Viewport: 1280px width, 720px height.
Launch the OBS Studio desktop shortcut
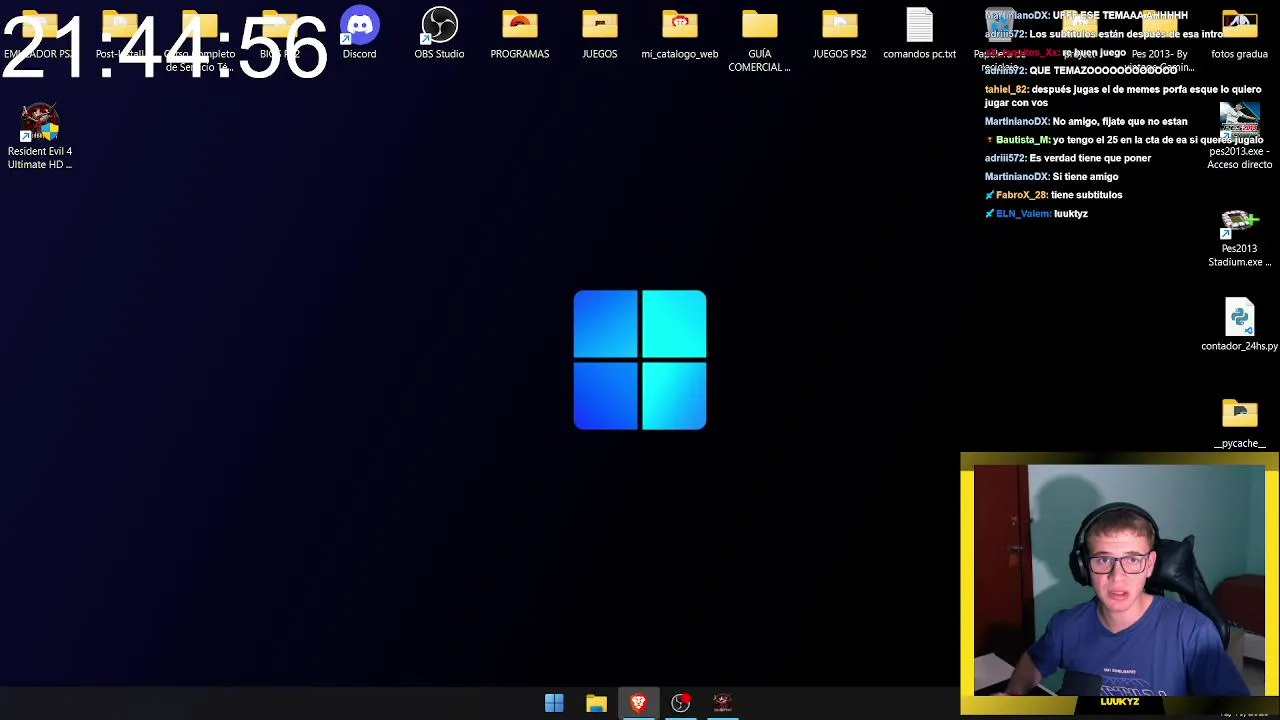(x=439, y=33)
